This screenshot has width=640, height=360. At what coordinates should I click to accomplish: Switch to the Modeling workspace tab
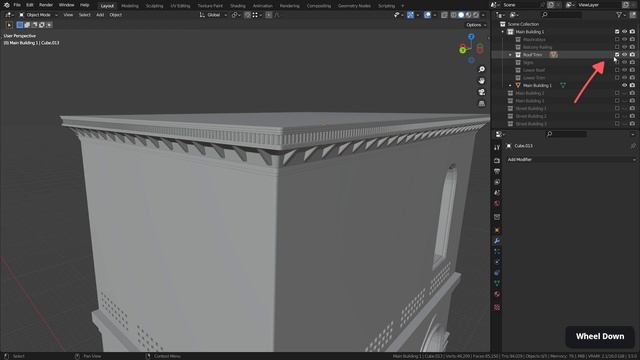pos(130,6)
